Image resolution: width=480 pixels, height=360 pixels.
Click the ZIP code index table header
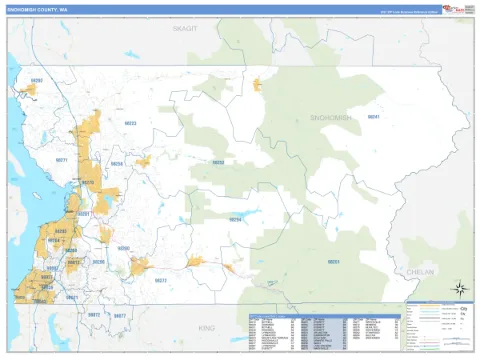(x=325, y=316)
